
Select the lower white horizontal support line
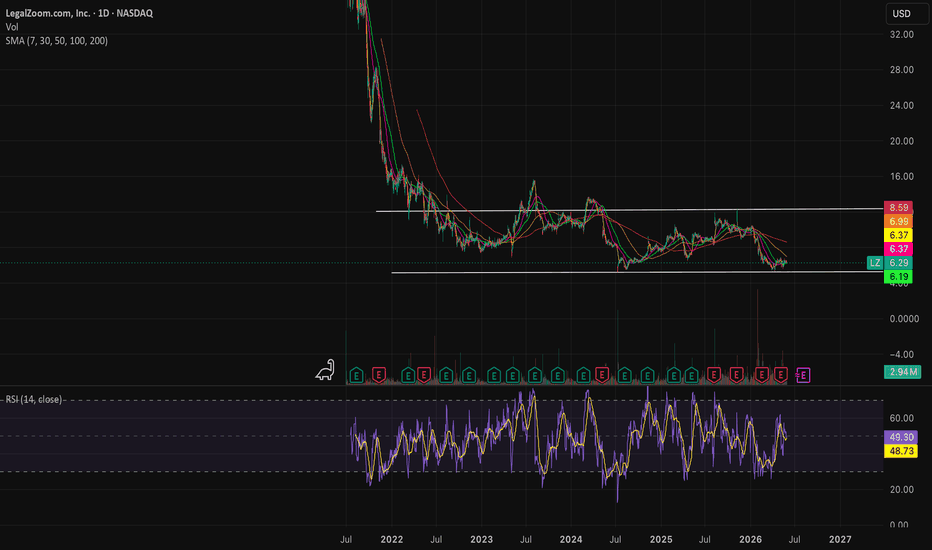pos(637,272)
